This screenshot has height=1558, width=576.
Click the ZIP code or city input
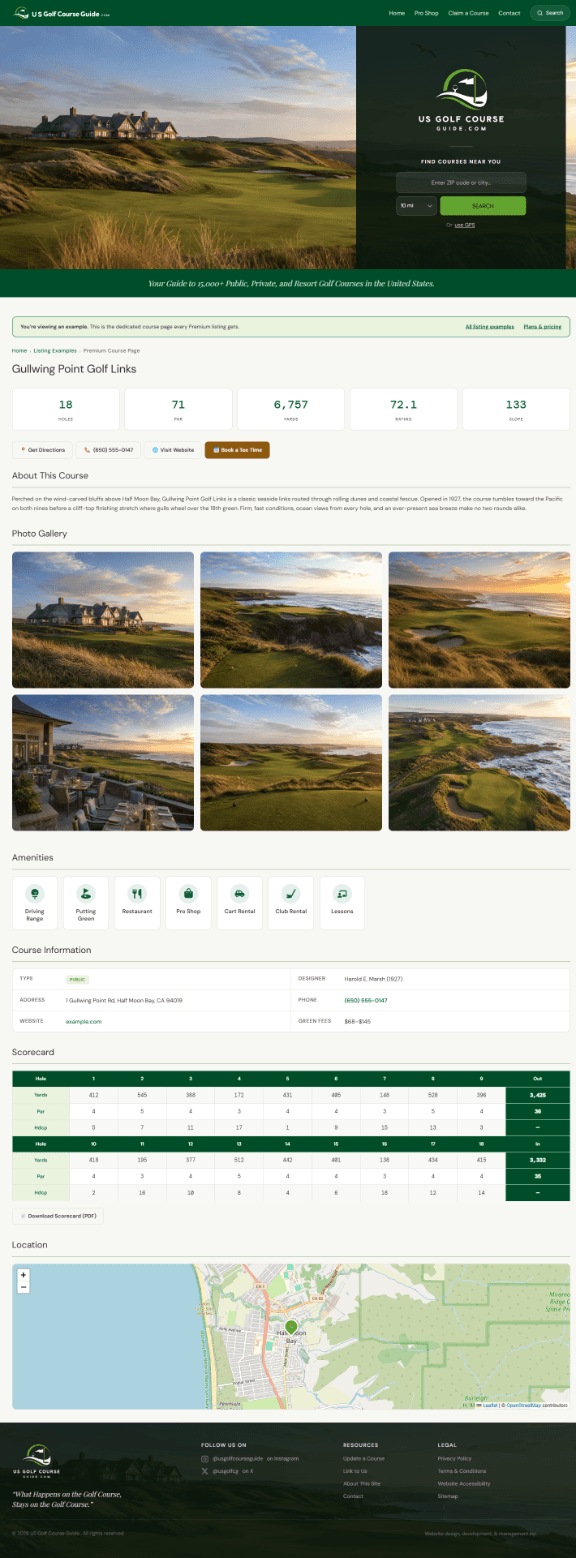click(x=461, y=183)
